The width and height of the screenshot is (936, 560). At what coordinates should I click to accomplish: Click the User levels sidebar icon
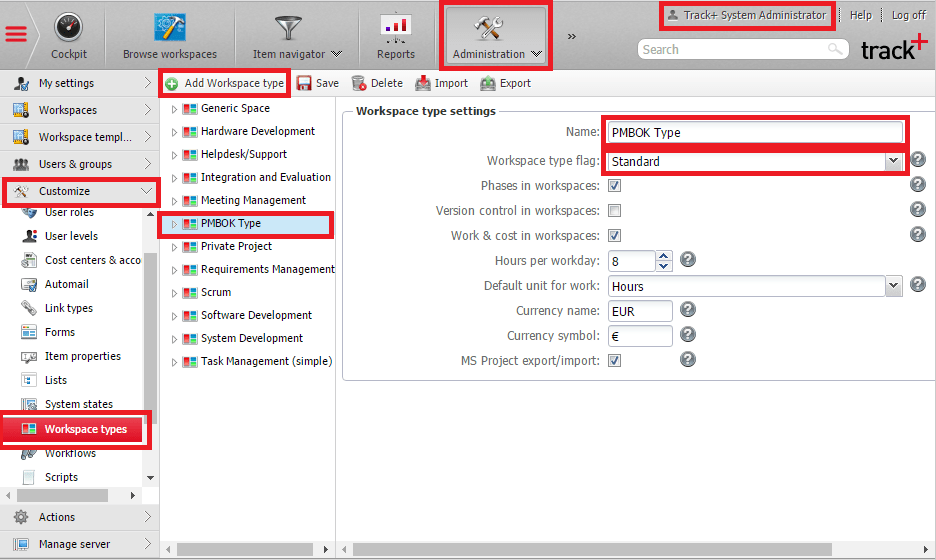tap(29, 236)
